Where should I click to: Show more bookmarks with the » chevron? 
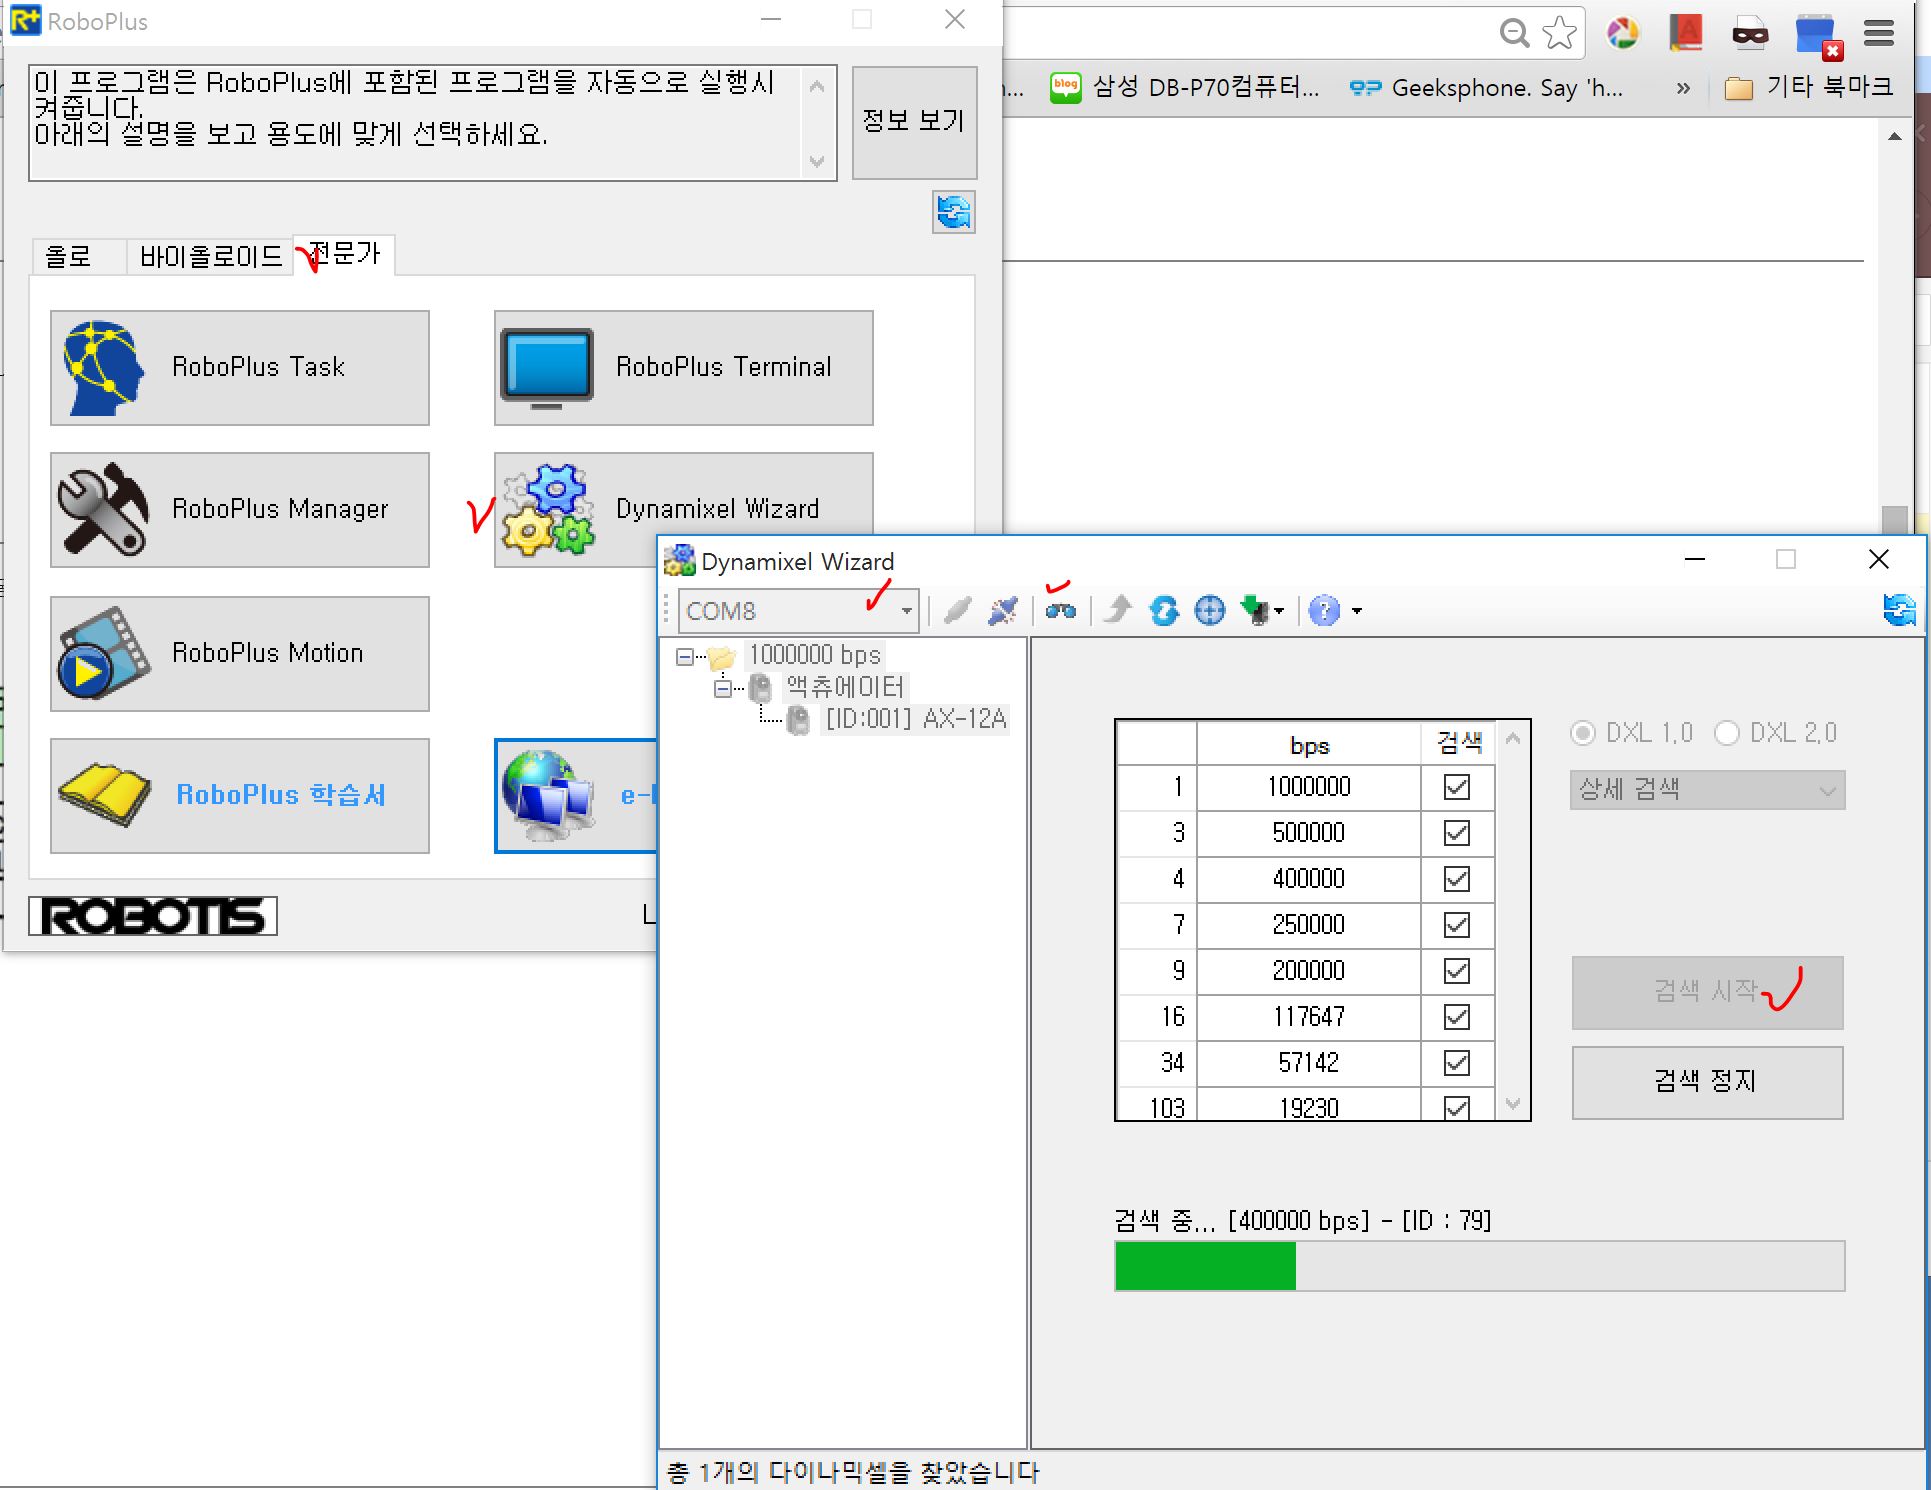coord(1683,89)
